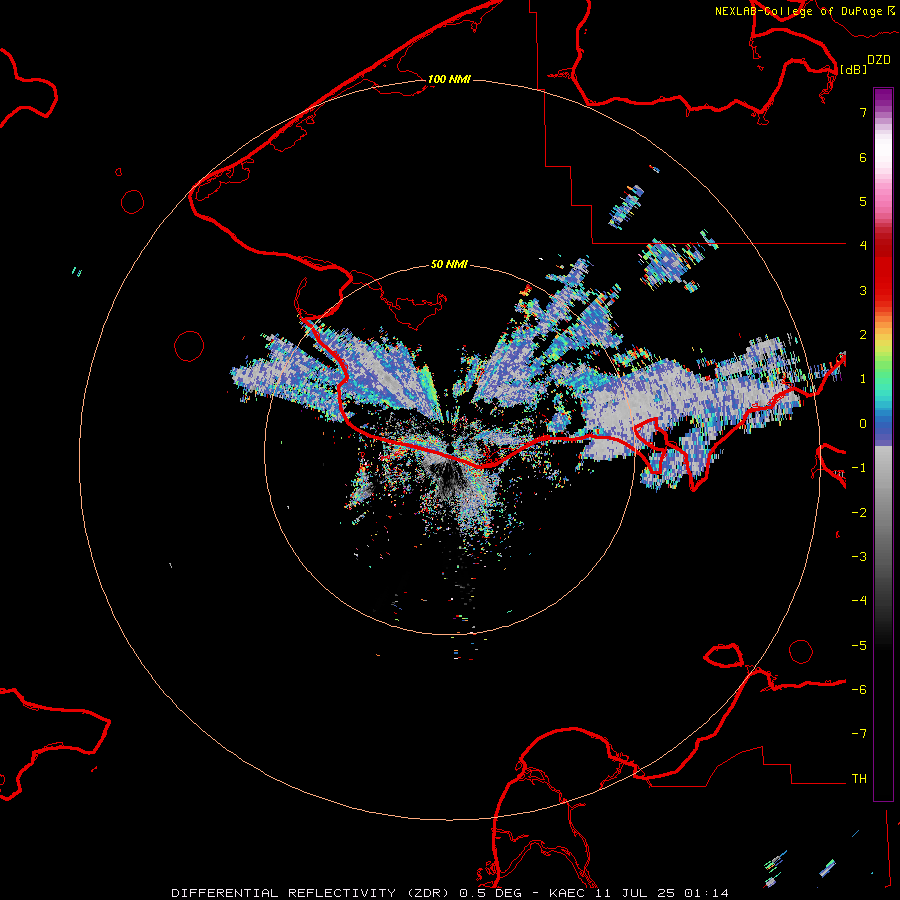900x900 pixels.
Task: Click the KAEC radar station identifier
Action: click(x=568, y=893)
